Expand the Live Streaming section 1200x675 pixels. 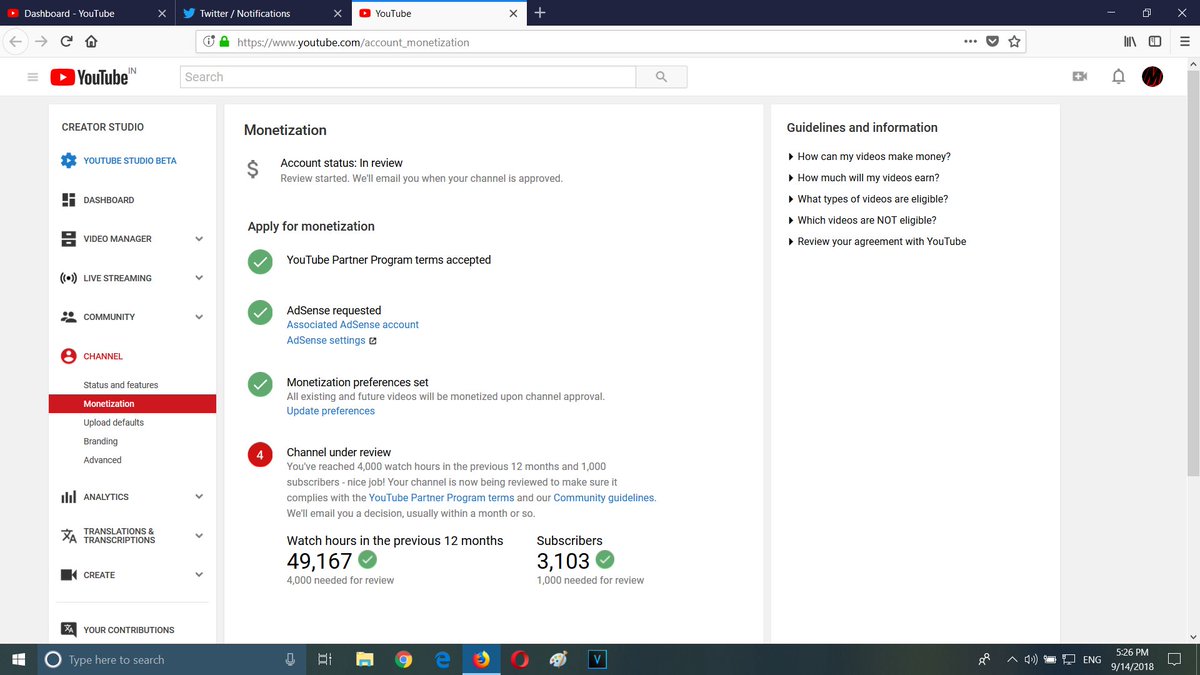pos(199,278)
